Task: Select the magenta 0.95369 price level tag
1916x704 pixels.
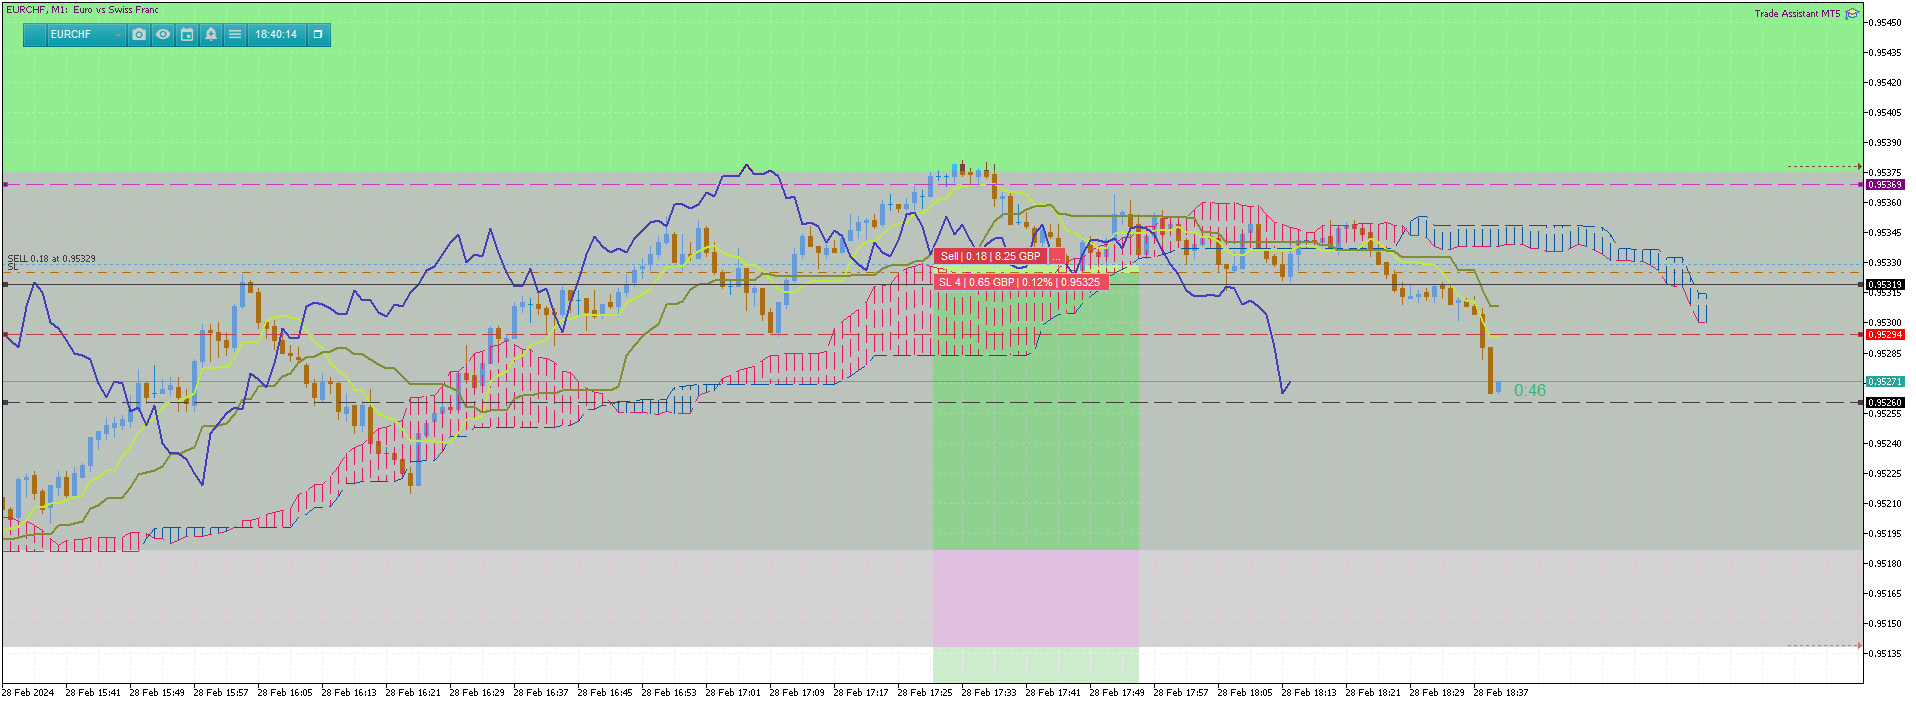Action: coord(1885,184)
